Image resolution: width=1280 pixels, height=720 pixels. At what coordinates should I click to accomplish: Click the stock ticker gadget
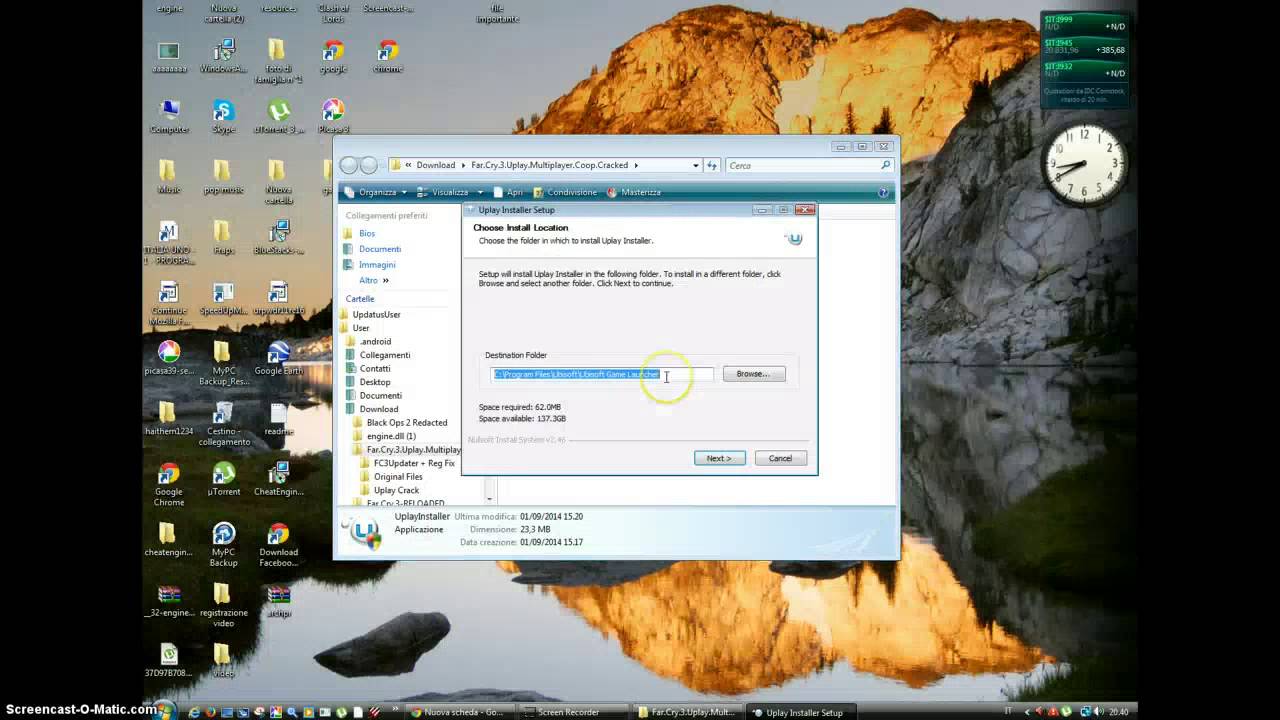pyautogui.click(x=1084, y=59)
